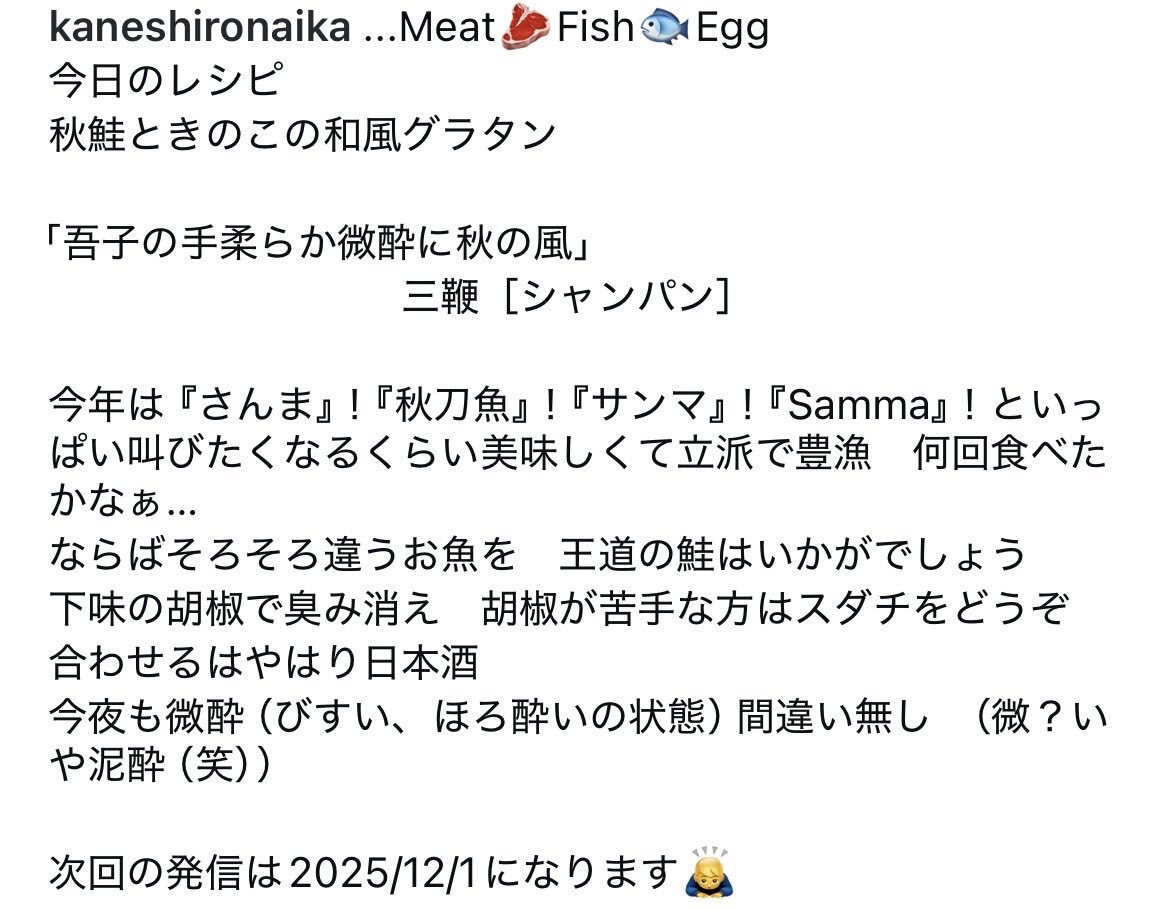Click the bowing person emoji
The height and width of the screenshot is (910, 1170).
pos(709,873)
